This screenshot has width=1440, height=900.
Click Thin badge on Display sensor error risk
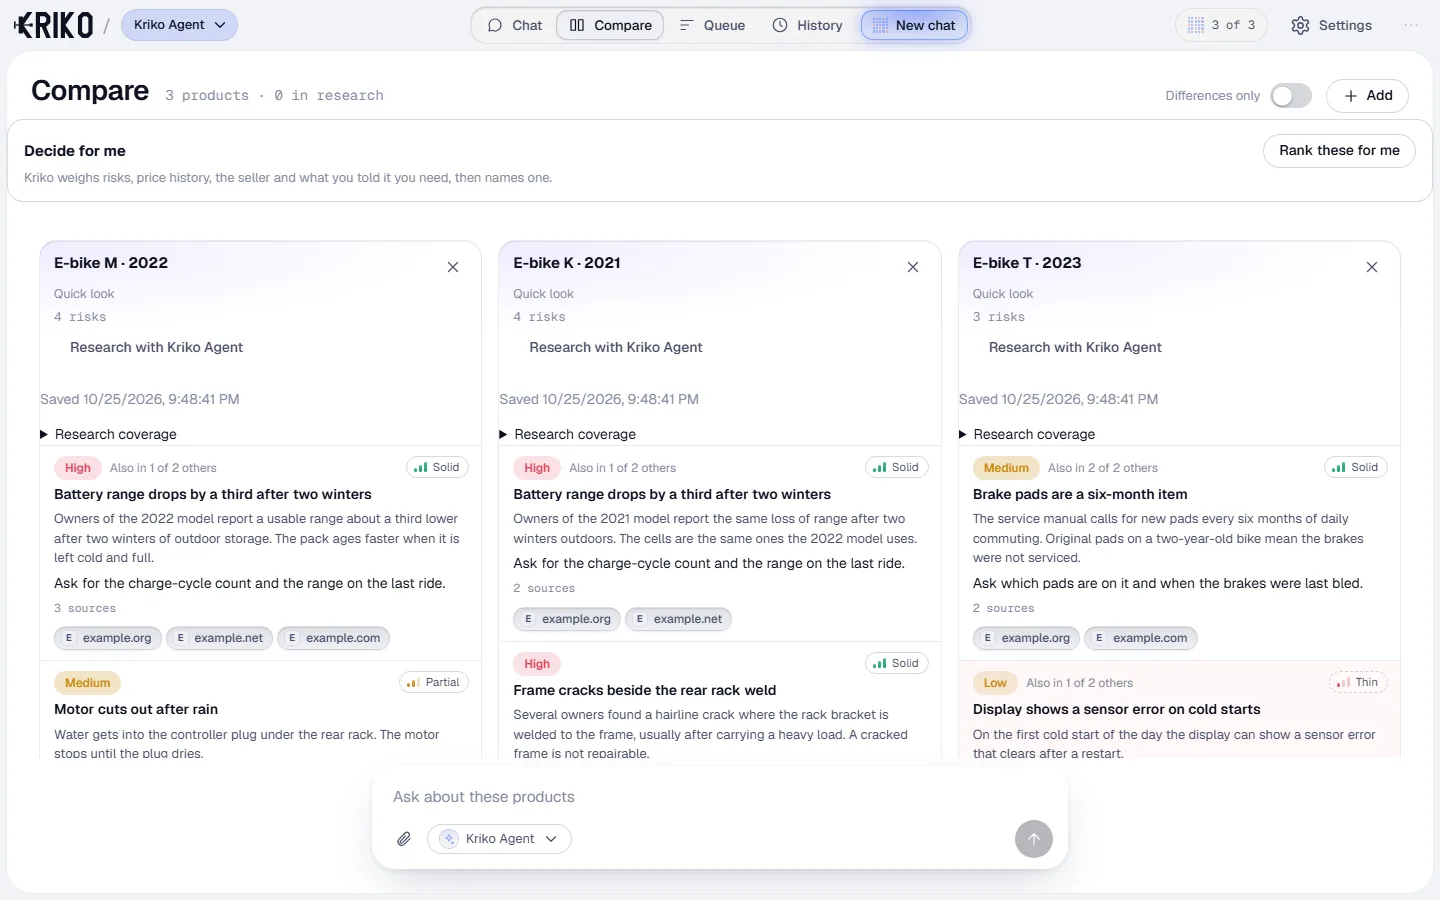1358,682
